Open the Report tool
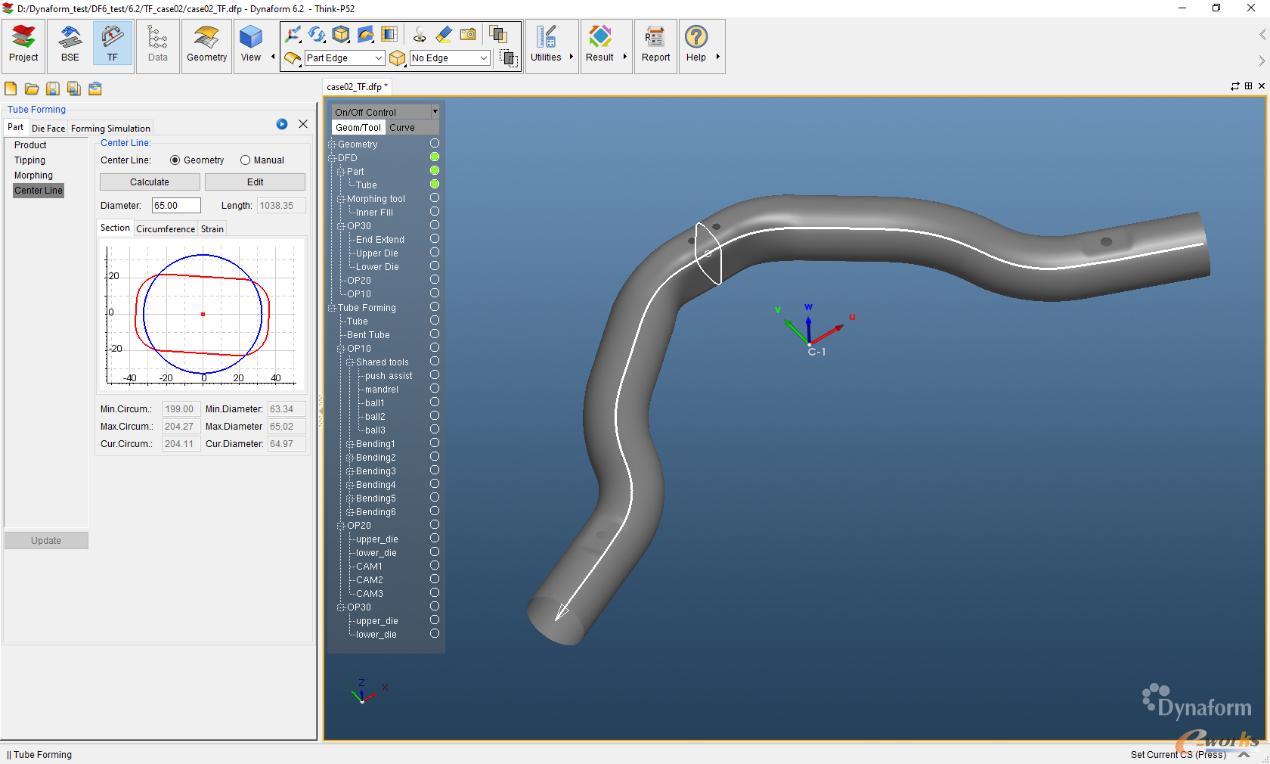Viewport: 1270px width, 764px height. click(x=656, y=45)
